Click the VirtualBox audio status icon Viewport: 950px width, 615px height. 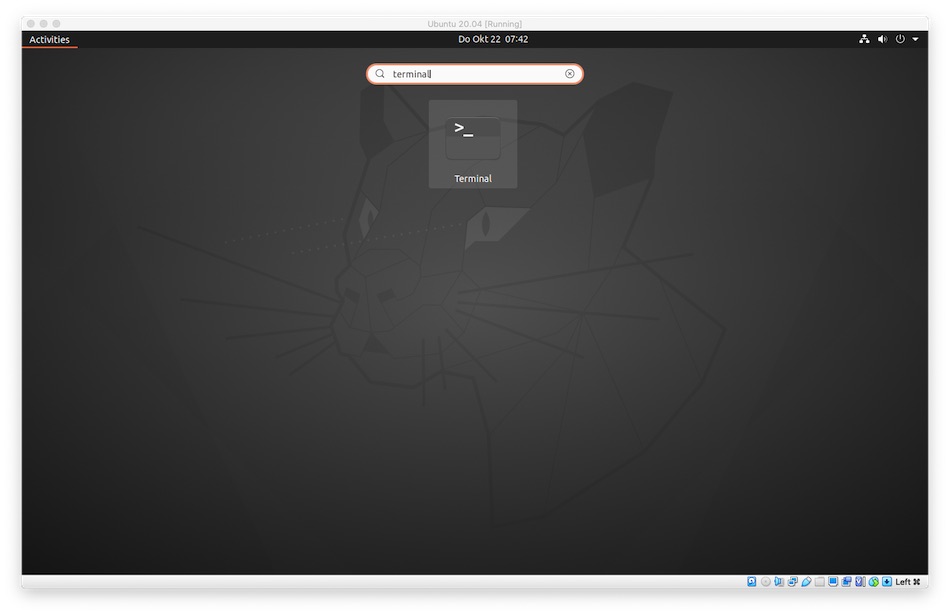click(x=779, y=582)
